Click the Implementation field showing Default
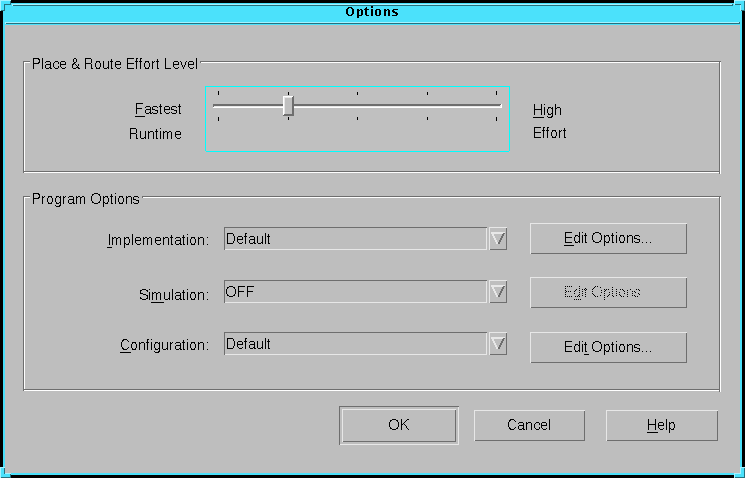Screen dimensions: 745x478 coord(355,239)
